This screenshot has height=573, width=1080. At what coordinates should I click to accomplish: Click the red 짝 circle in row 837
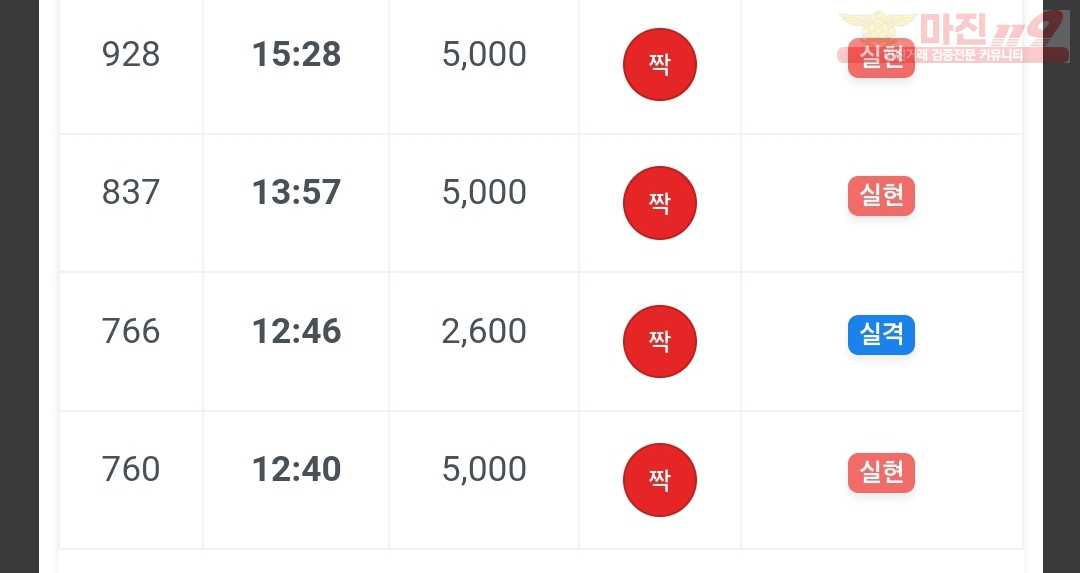coord(660,202)
